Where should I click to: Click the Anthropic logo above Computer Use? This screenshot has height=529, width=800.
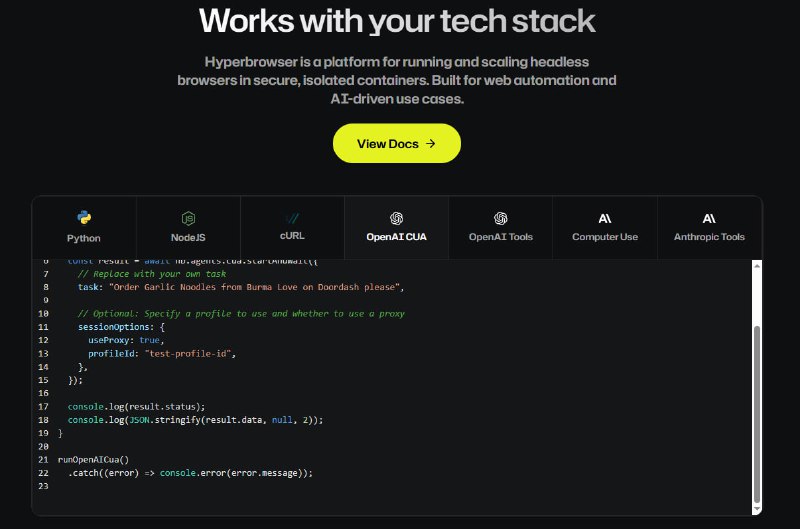pos(605,217)
